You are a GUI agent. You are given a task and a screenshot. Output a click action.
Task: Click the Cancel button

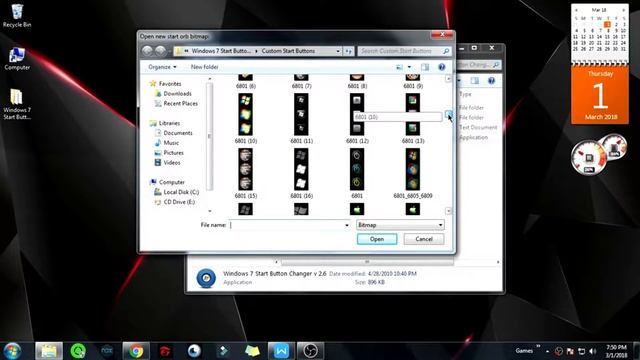[424, 239]
